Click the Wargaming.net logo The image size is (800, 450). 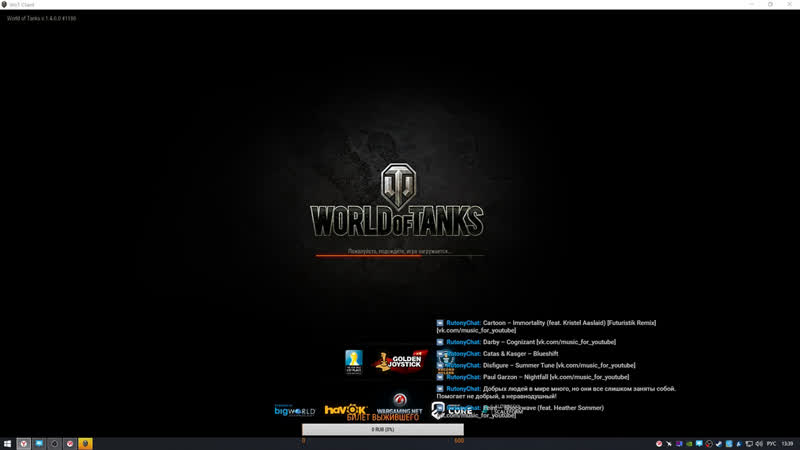[399, 404]
